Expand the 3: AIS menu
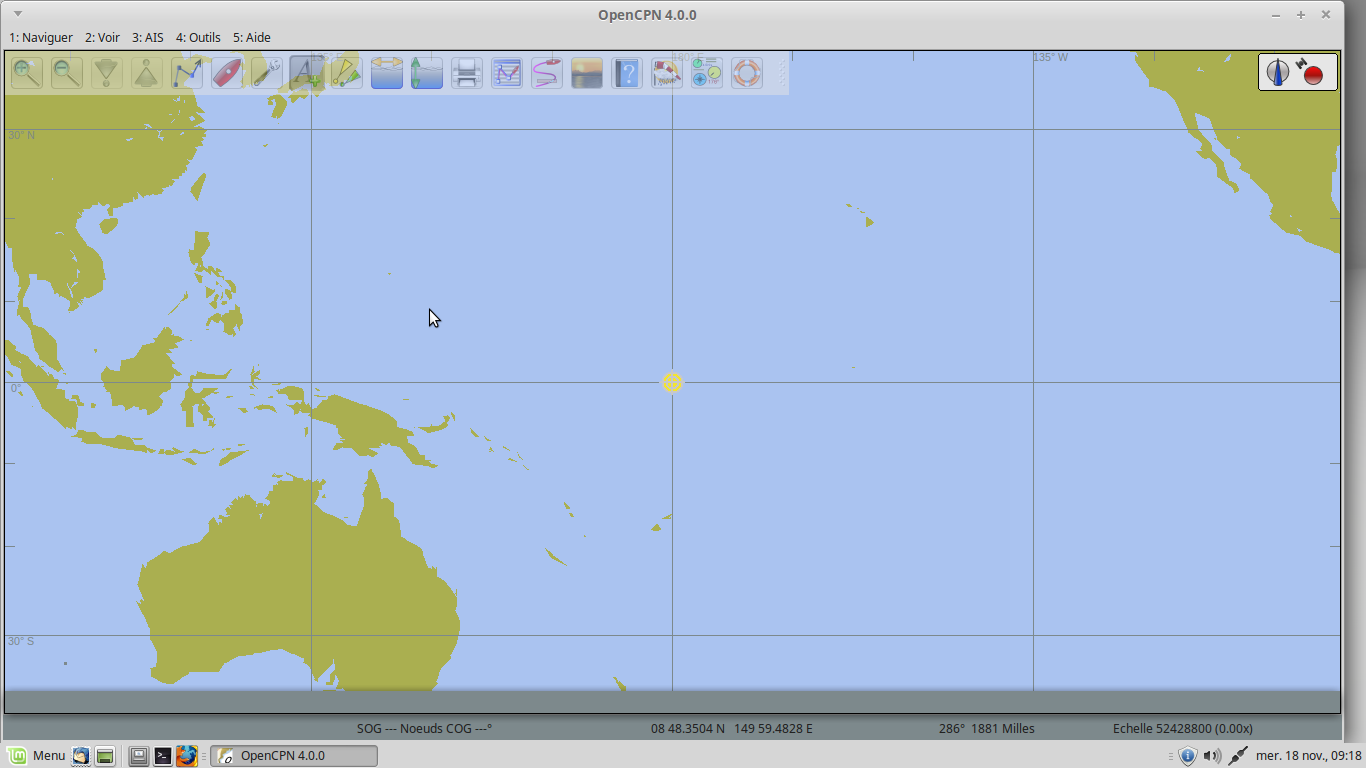 pyautogui.click(x=147, y=37)
